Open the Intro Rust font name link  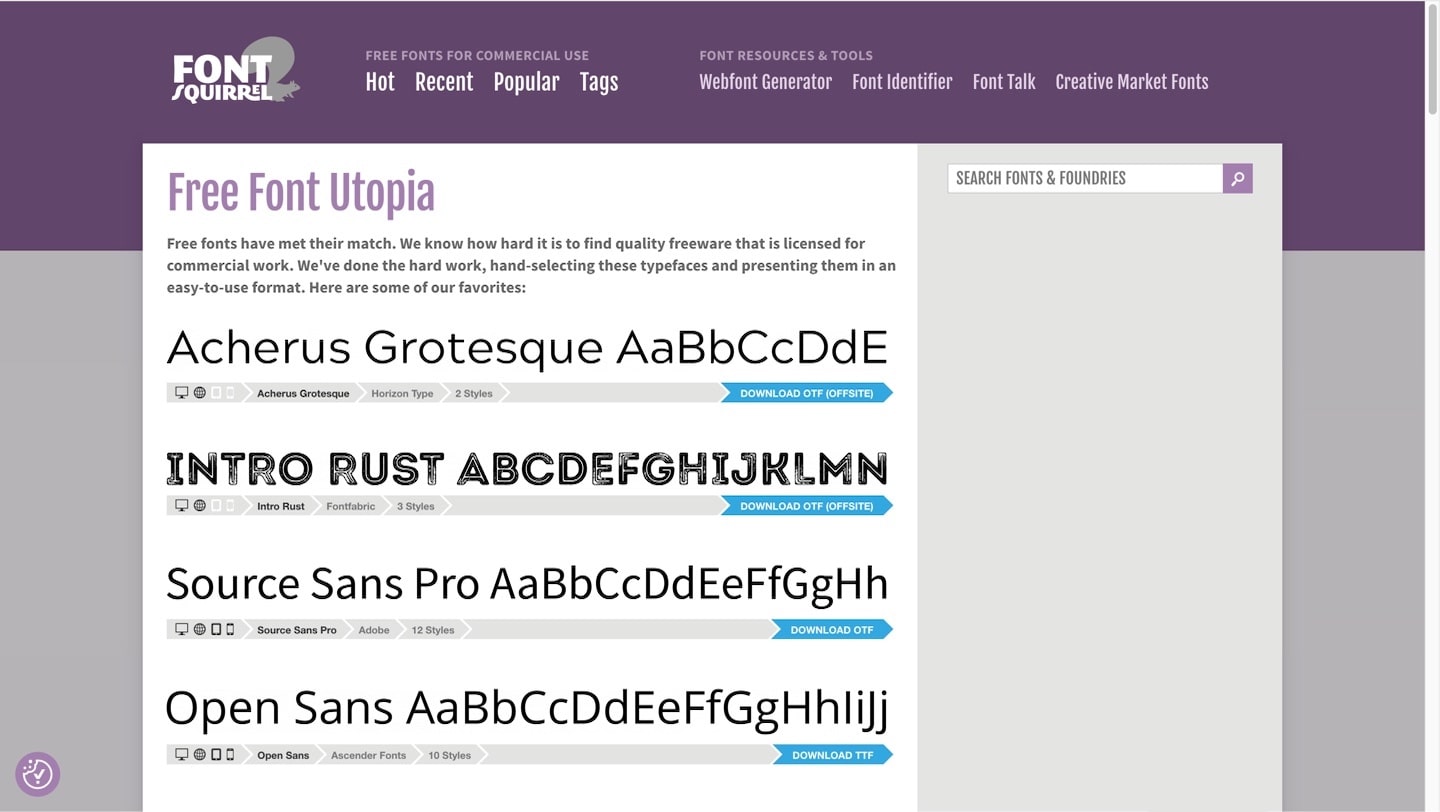point(281,506)
